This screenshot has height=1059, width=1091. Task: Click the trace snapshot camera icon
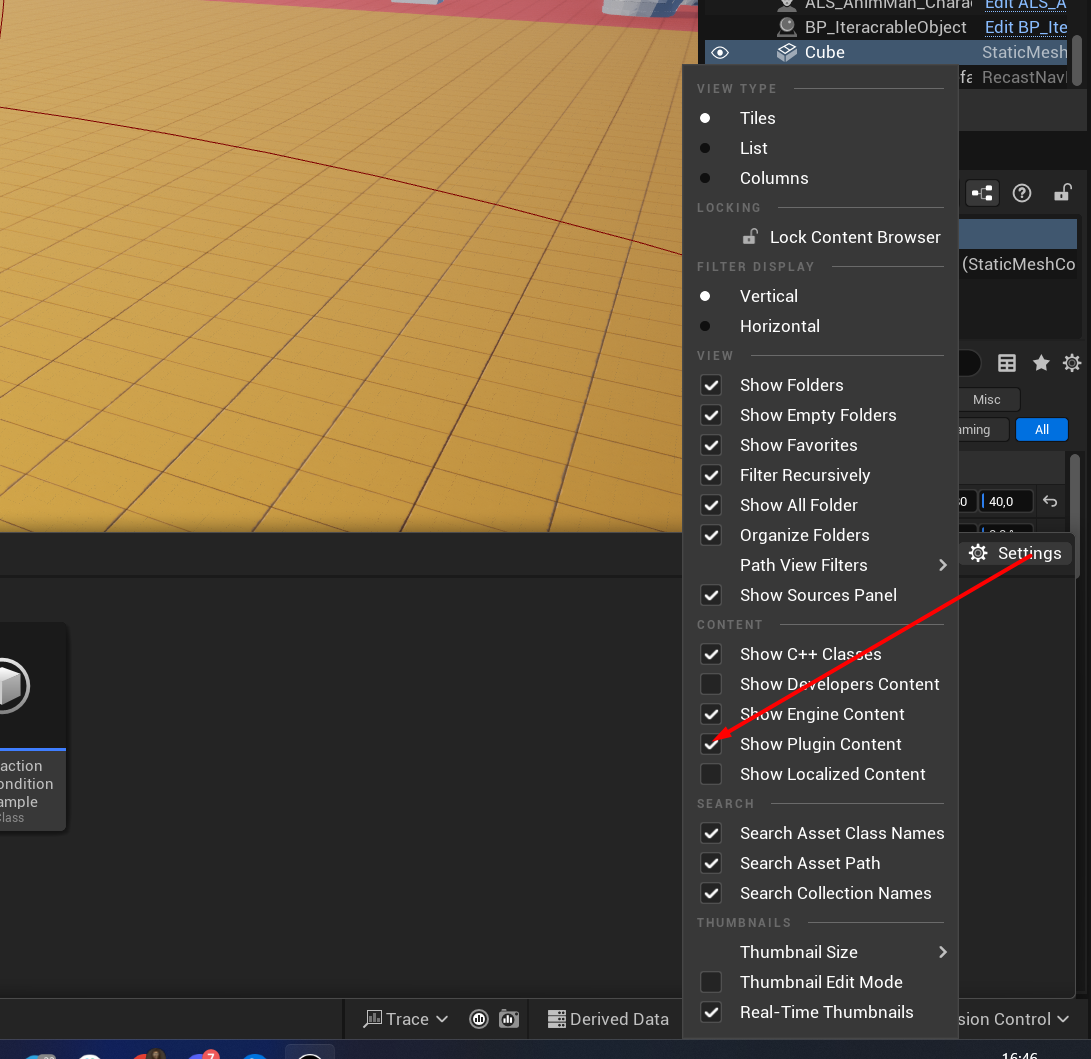[509, 1019]
